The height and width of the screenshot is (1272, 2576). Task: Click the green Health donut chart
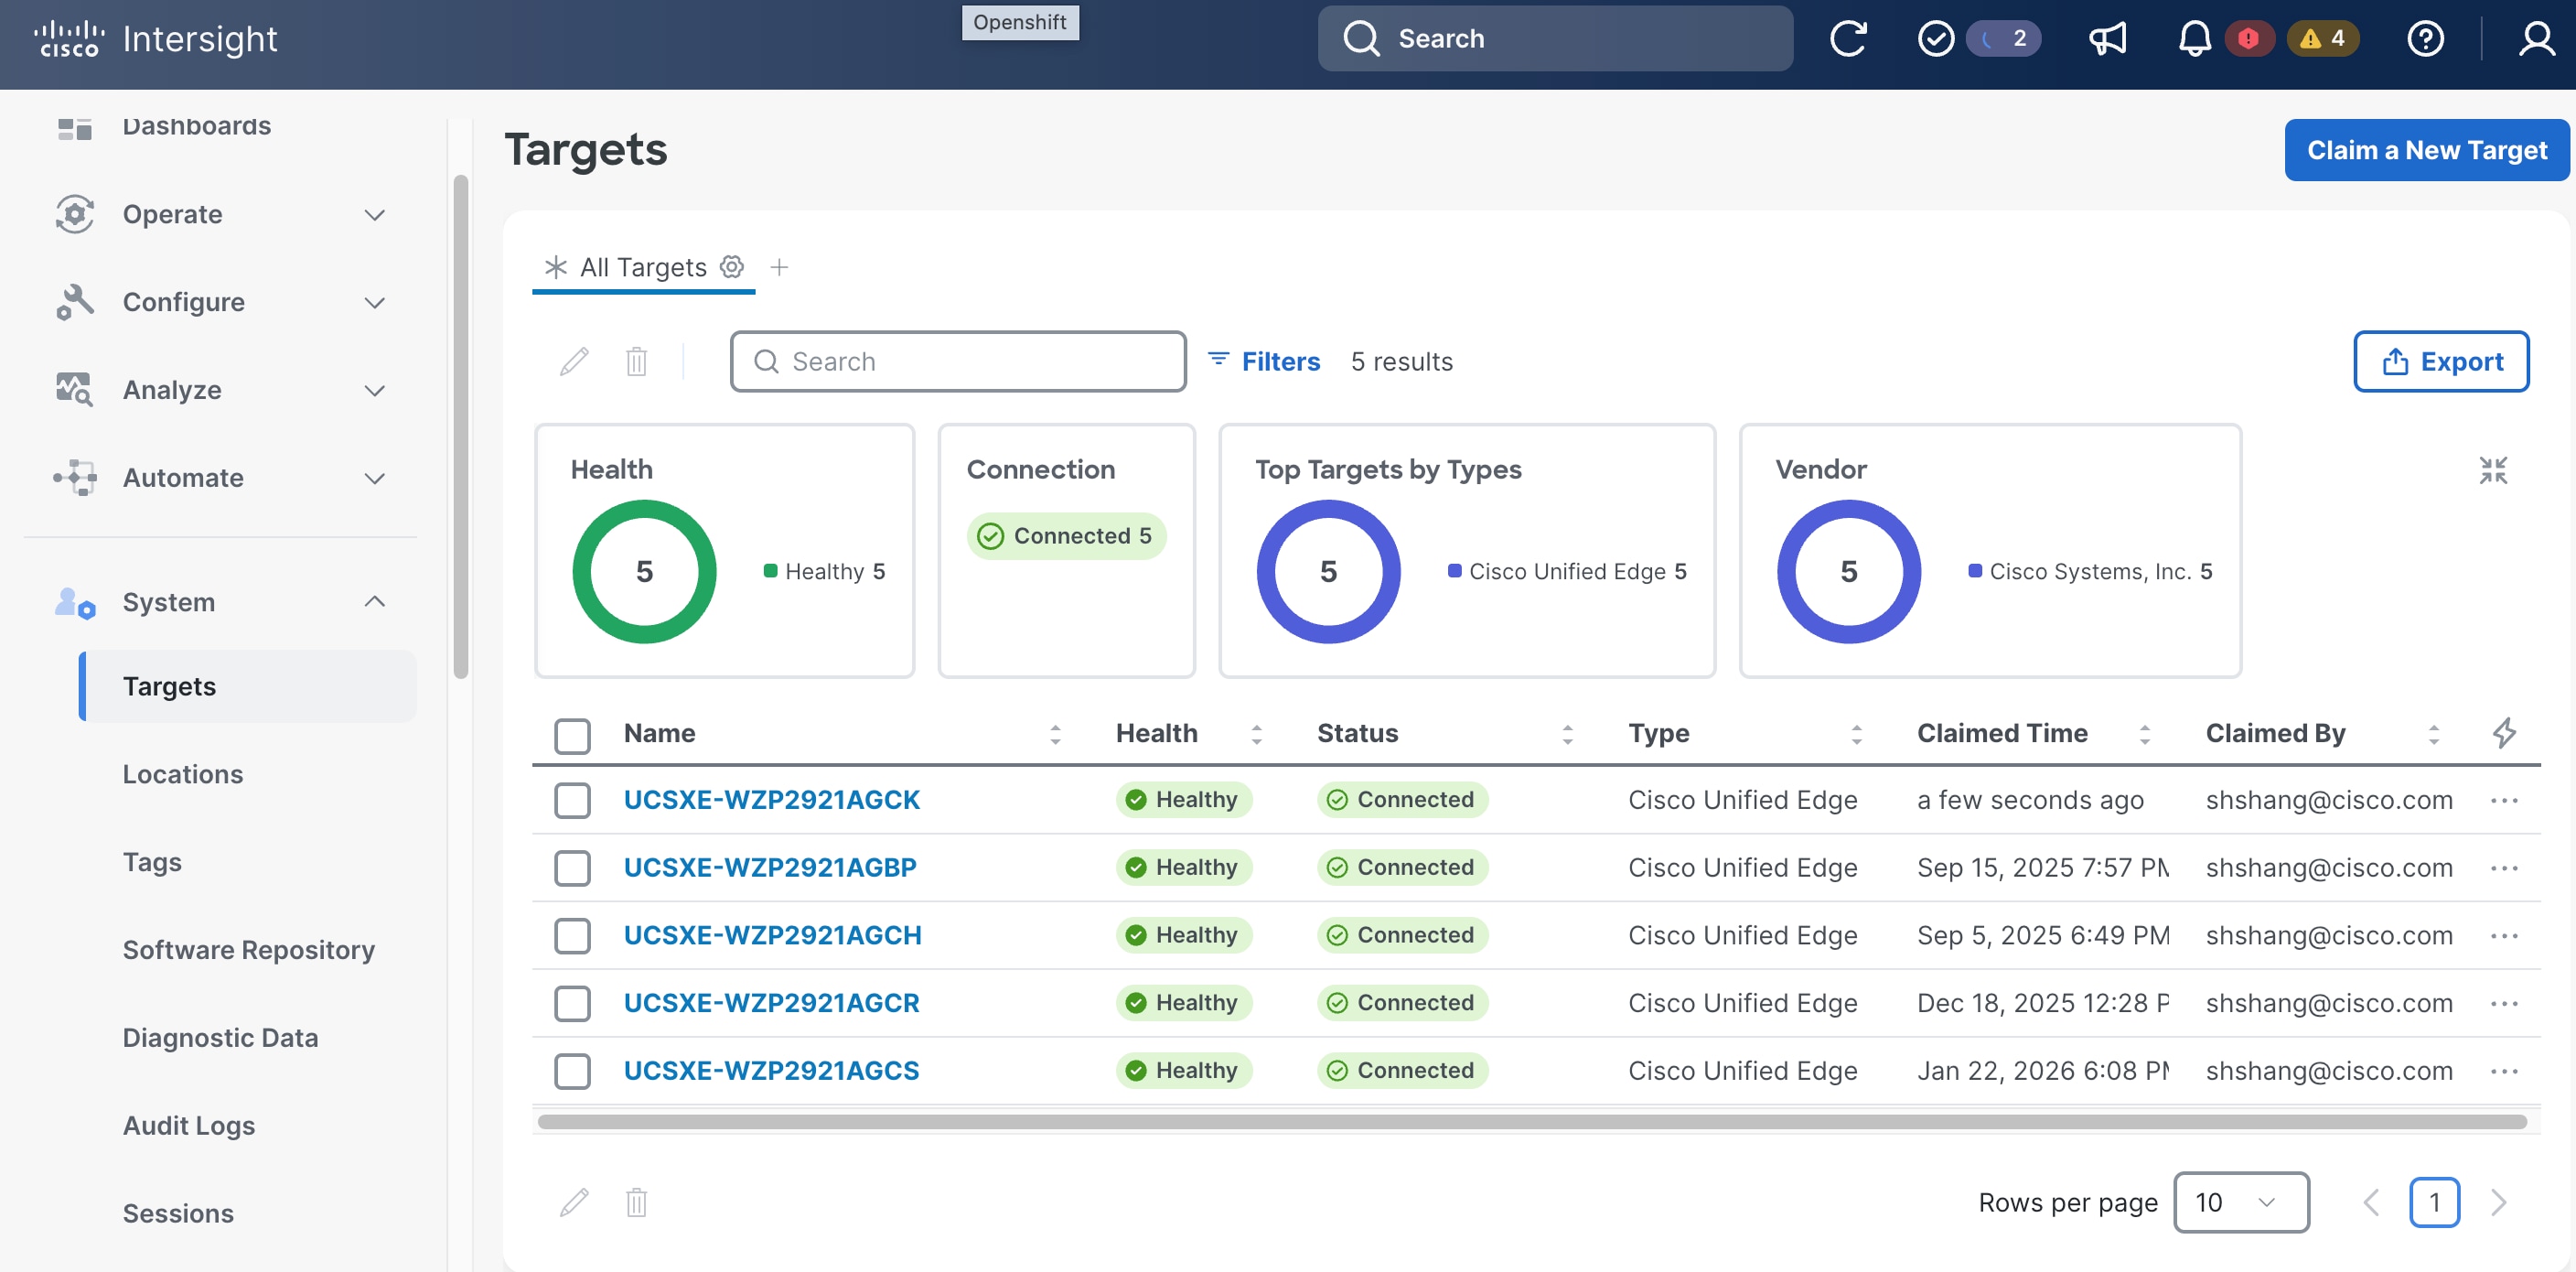pyautogui.click(x=644, y=571)
